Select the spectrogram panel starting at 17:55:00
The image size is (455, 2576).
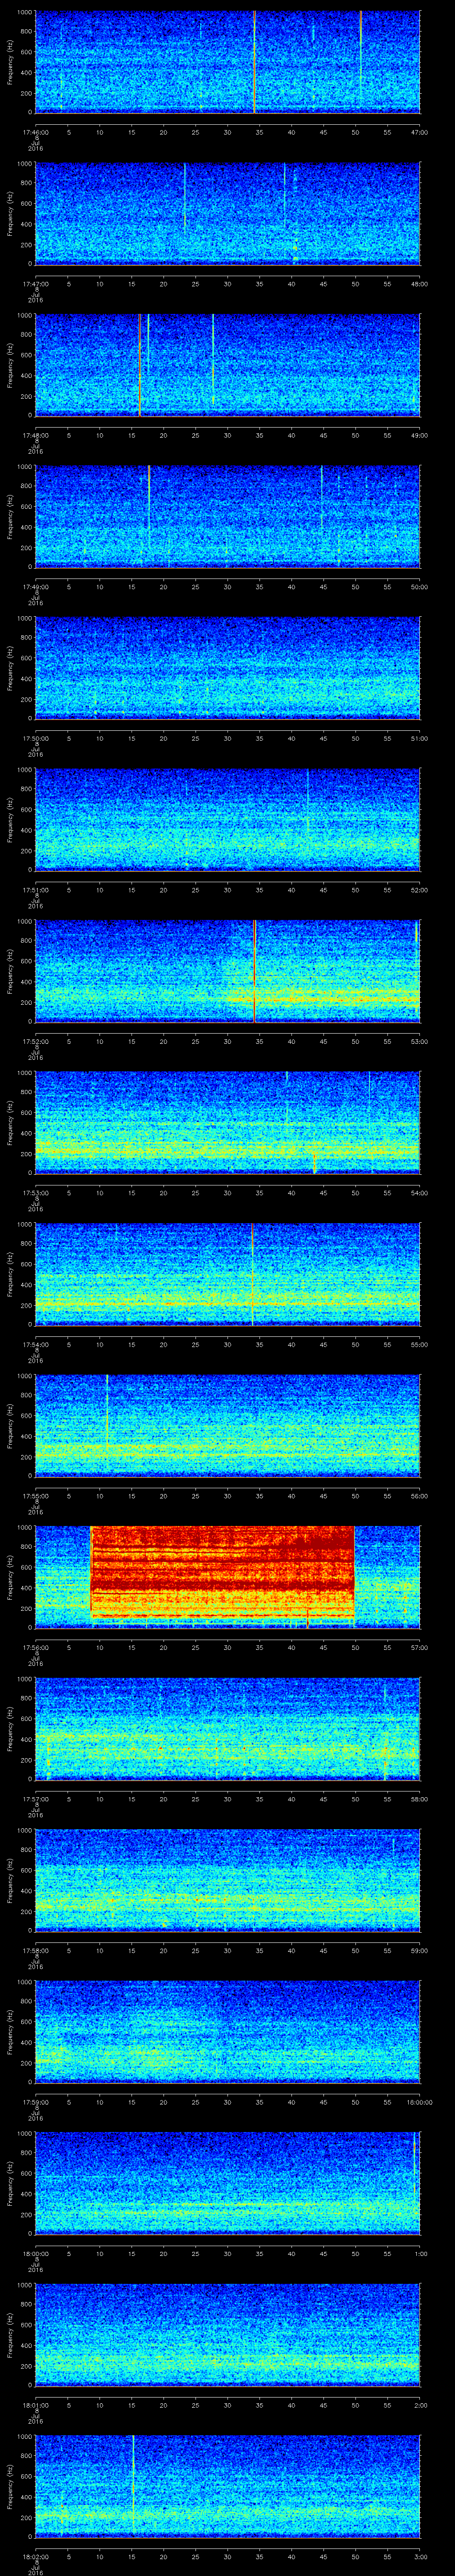click(227, 1425)
